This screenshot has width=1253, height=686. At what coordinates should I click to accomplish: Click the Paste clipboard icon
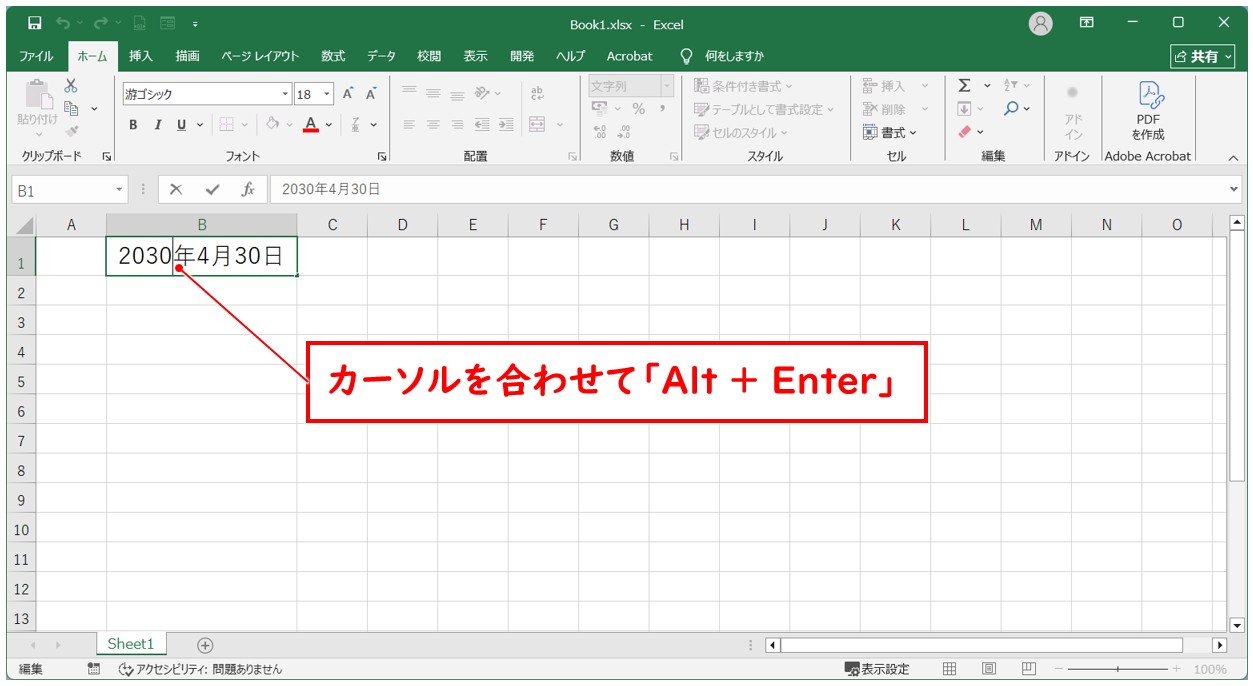pos(38,93)
